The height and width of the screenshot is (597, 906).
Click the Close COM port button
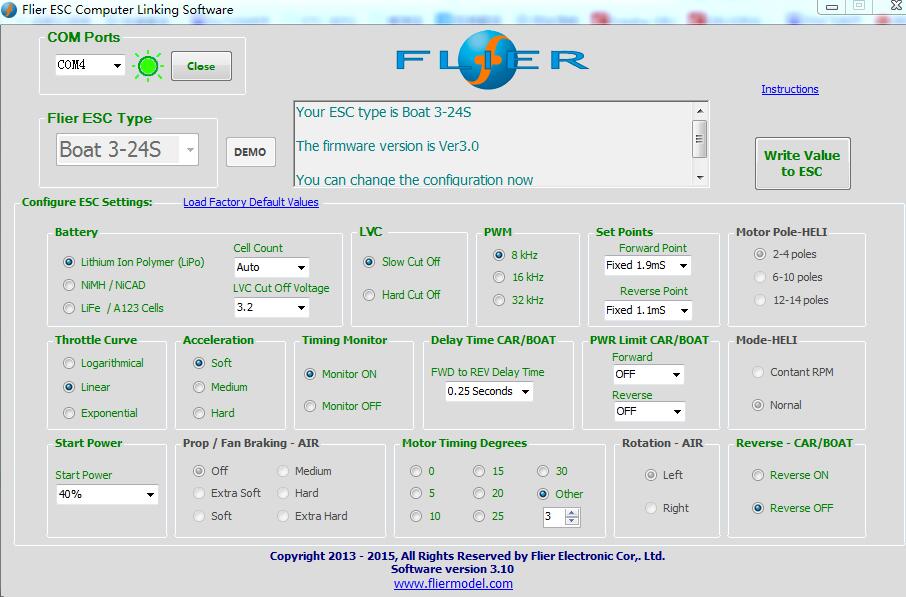click(x=201, y=66)
